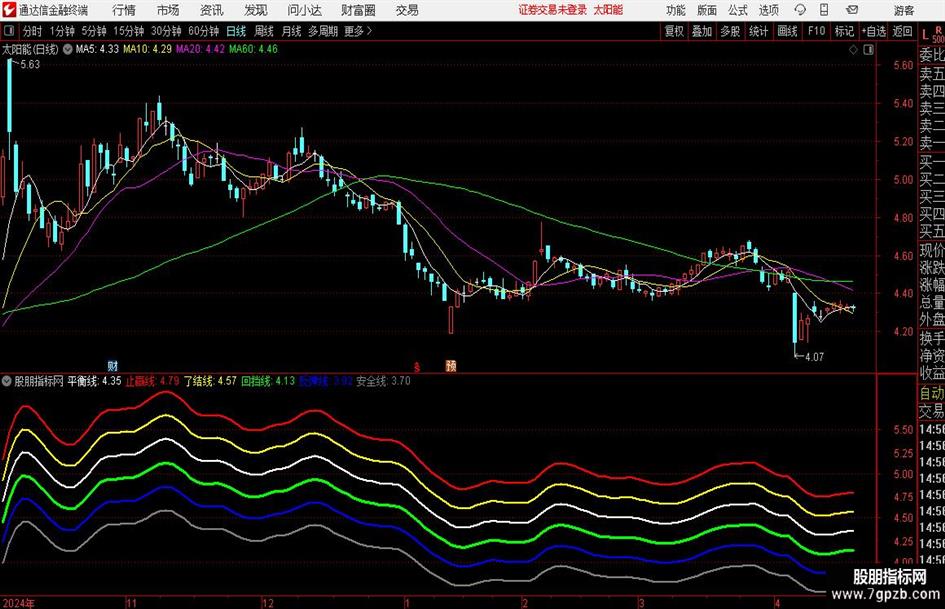The height and width of the screenshot is (609, 945).
Task: Click the 返回 button
Action: tap(902, 31)
